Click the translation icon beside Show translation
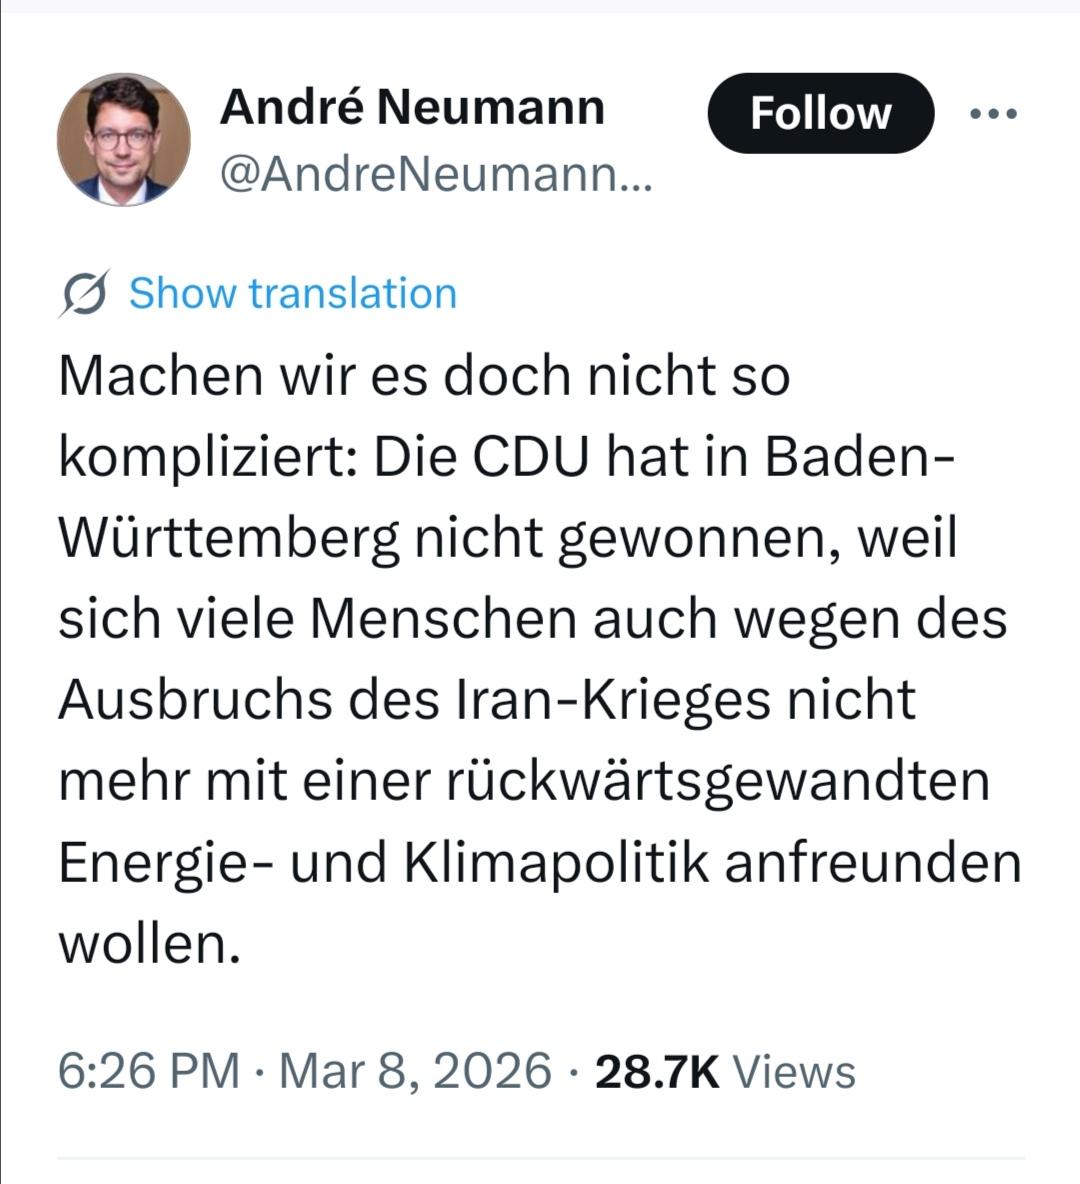Screen dimensions: 1080x1184 point(84,294)
